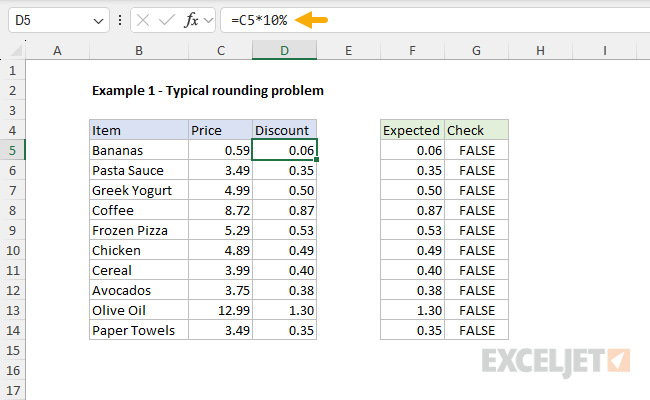Select the 'Bananas' cell

(139, 150)
